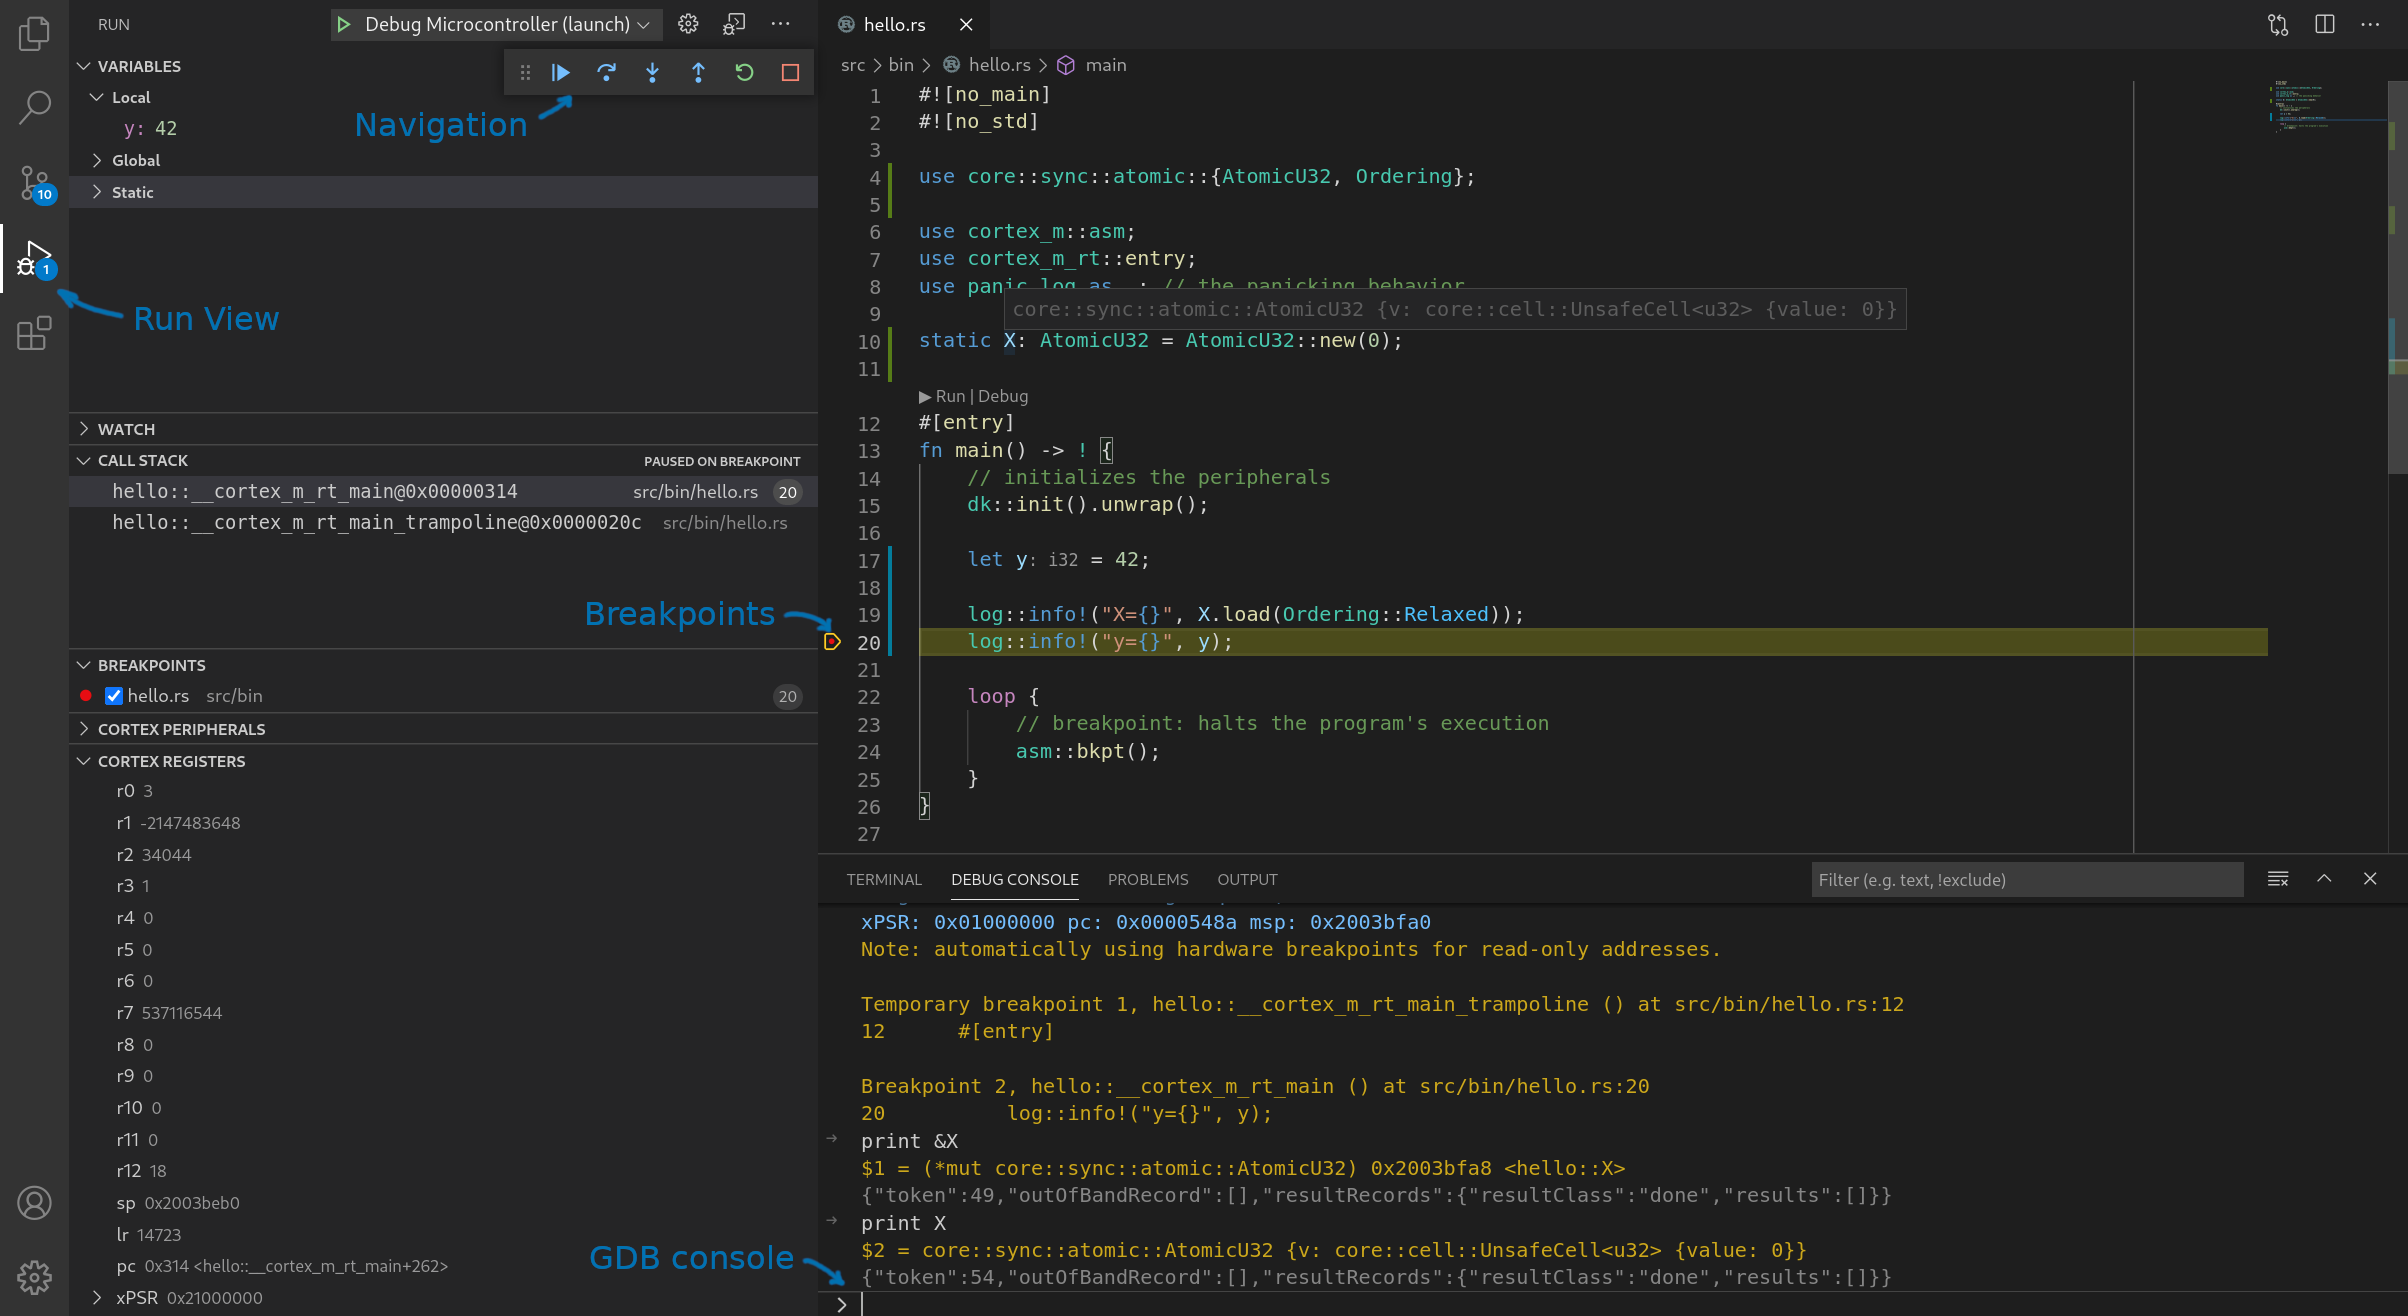This screenshot has height=1316, width=2408.
Task: Open Changes compare icon in editor title
Action: pyautogui.click(x=2278, y=24)
